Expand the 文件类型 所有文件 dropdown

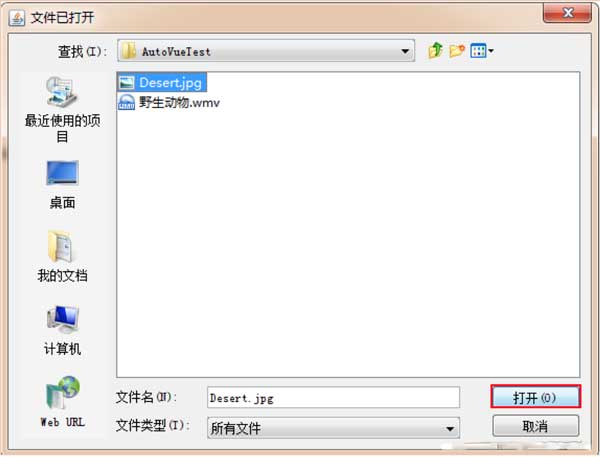450,428
